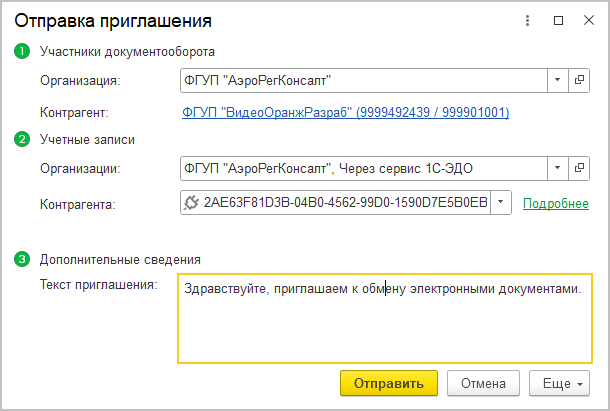Click the Отмена button

pos(483,383)
